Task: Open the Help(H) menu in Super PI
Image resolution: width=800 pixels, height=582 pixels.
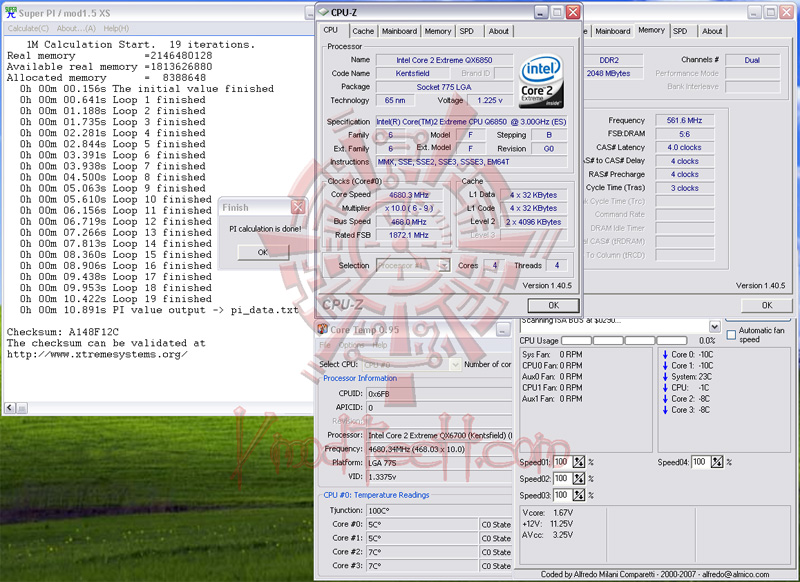Action: (x=116, y=29)
